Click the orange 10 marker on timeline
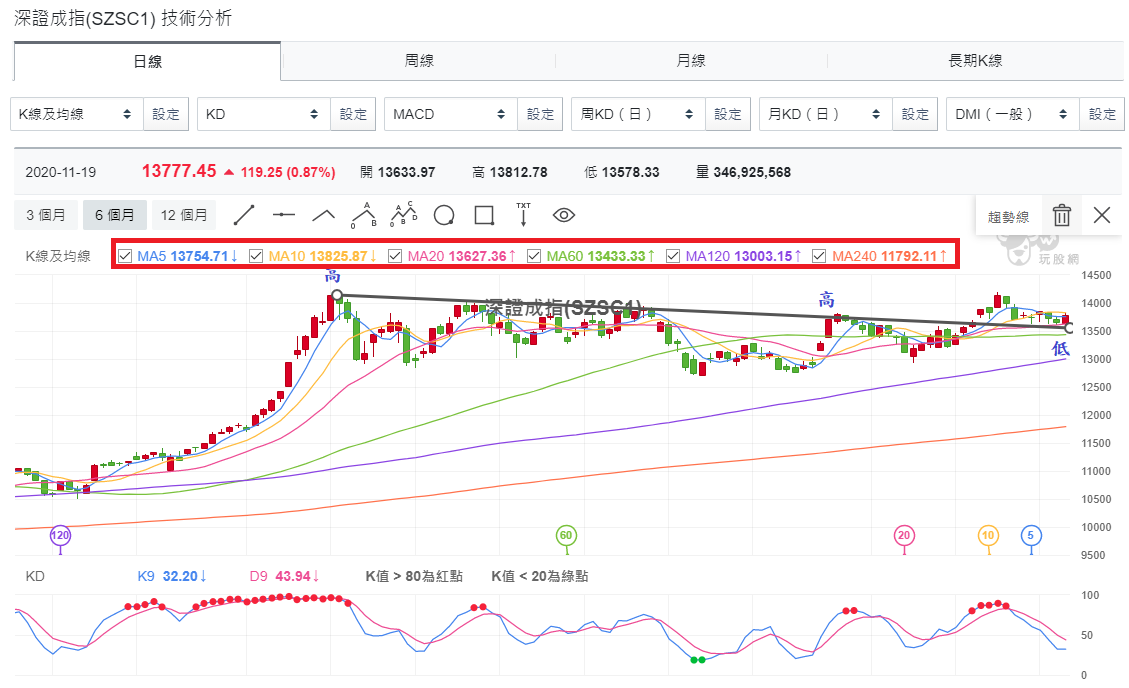 989,535
